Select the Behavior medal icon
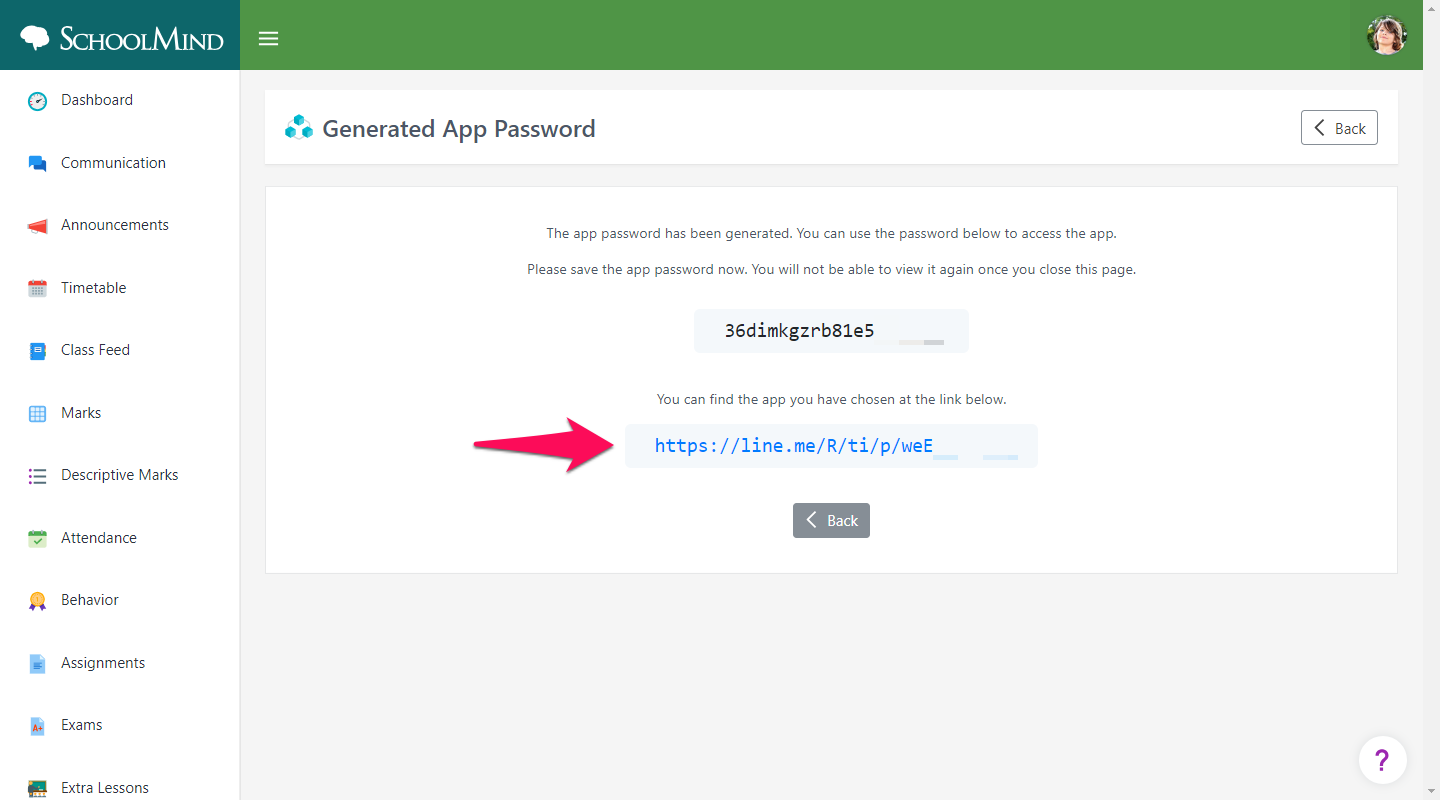 (37, 601)
